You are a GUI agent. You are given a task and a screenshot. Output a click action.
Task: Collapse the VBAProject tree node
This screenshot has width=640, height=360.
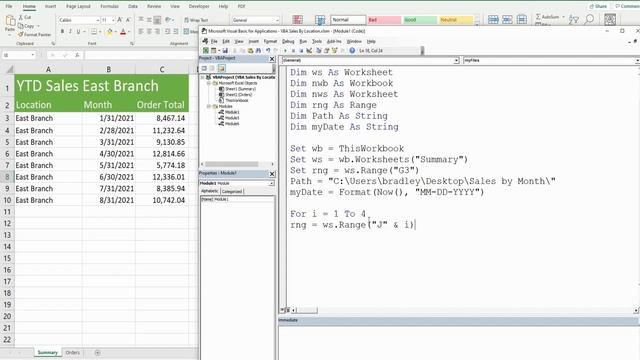pos(203,77)
